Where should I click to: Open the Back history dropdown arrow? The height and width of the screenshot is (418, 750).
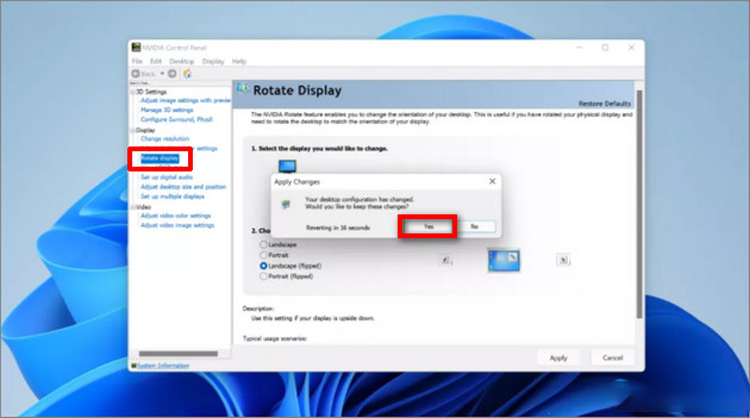[162, 74]
